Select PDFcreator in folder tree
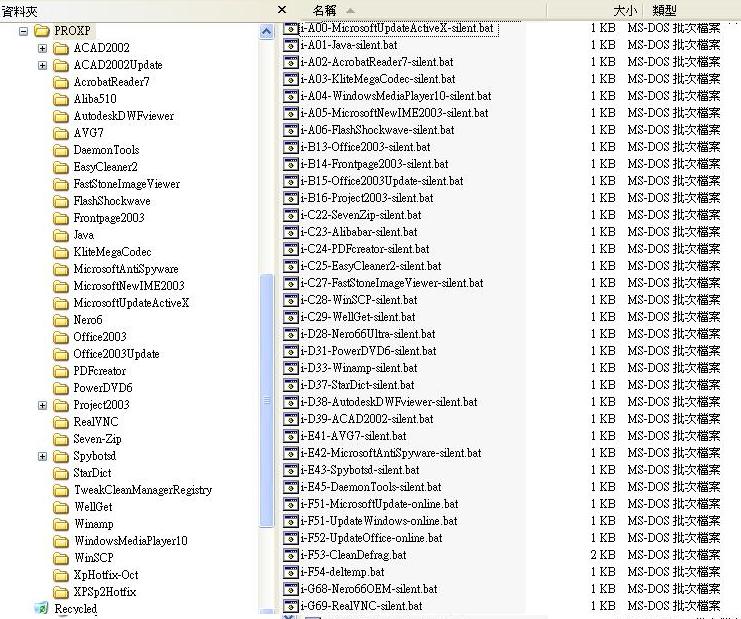This screenshot has width=741, height=619. coord(100,371)
